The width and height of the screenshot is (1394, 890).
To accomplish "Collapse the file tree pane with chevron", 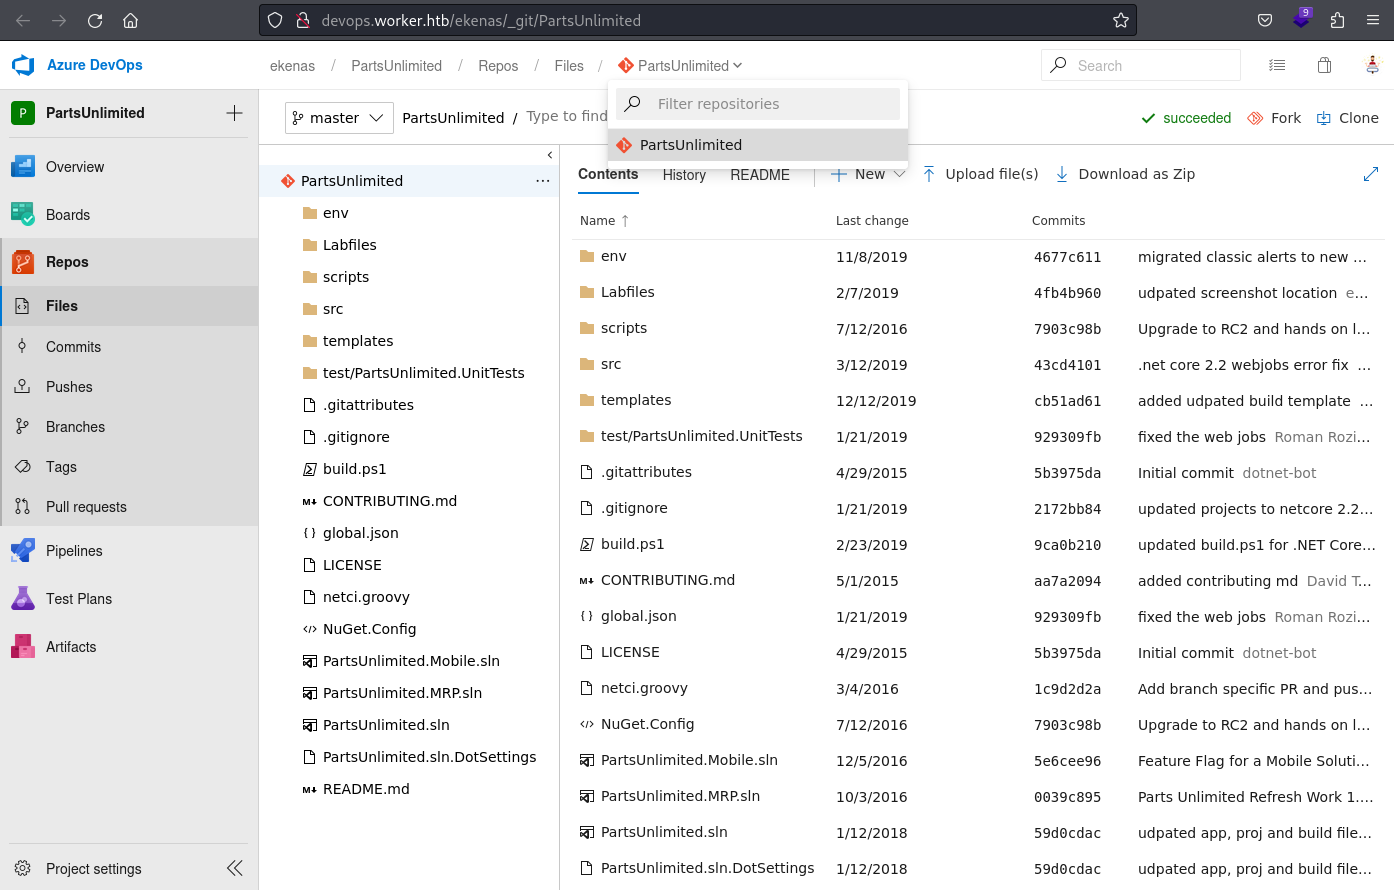I will click(x=550, y=155).
